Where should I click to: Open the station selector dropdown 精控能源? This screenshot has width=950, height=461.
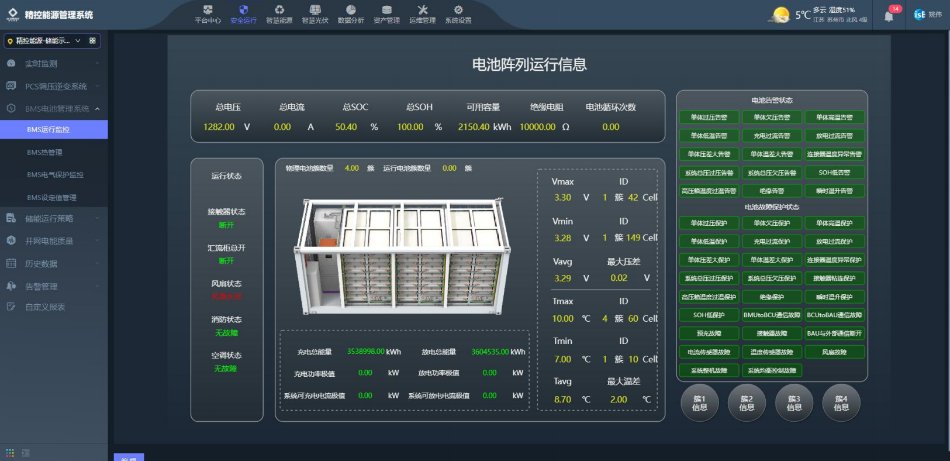pos(46,41)
